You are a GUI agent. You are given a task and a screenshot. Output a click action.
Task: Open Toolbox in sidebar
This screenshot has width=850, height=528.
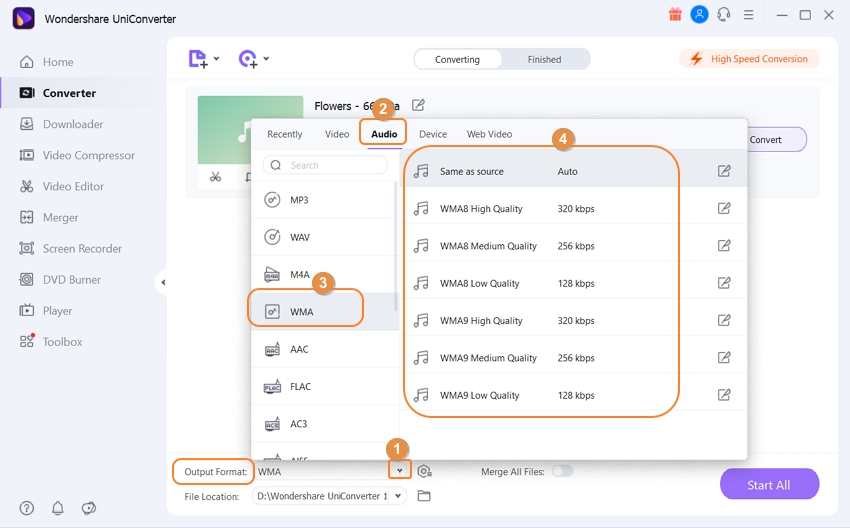point(51,342)
